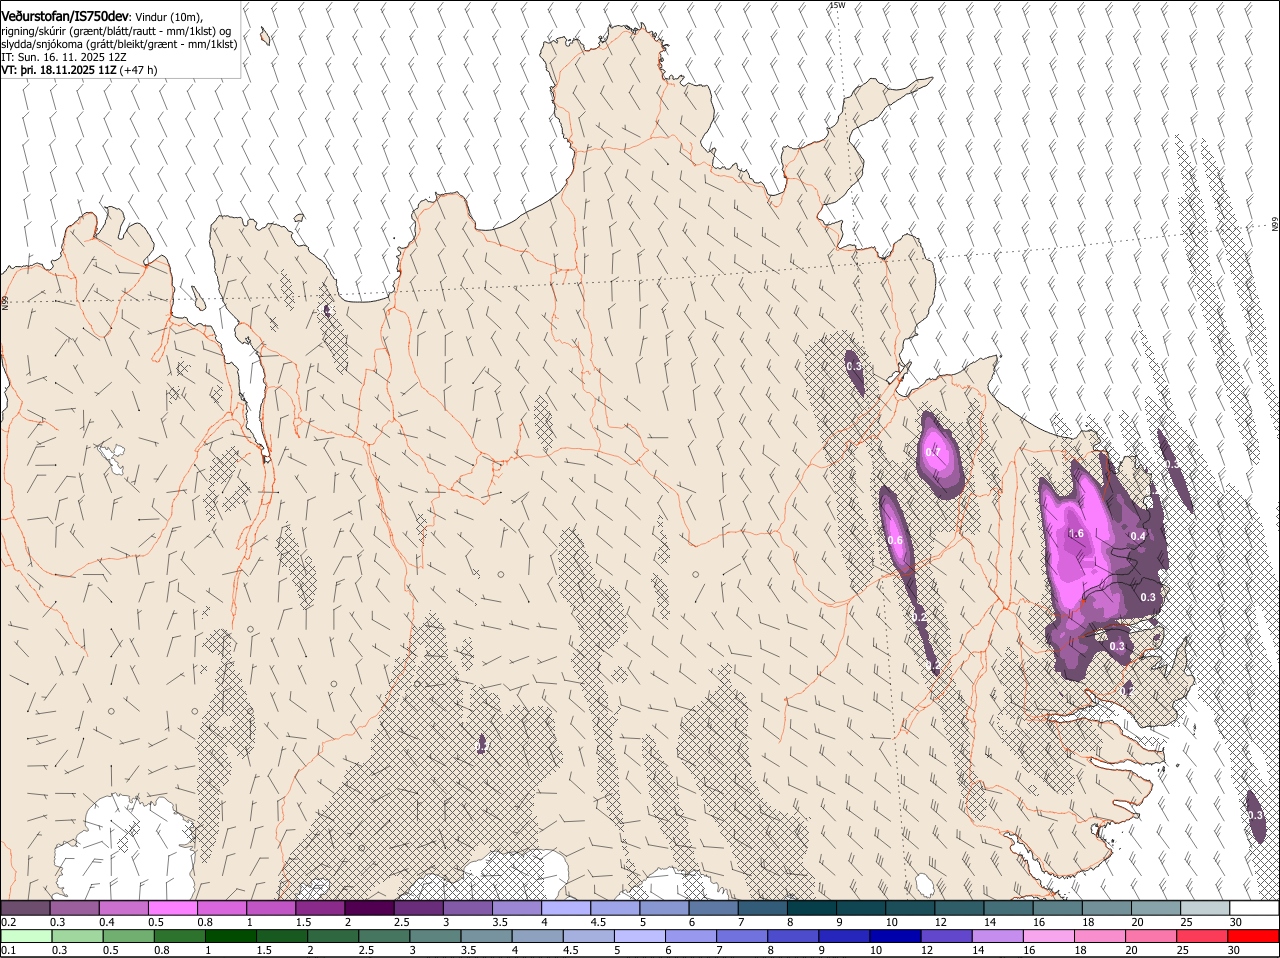This screenshot has width=1280, height=958.
Task: Click the 6–7 rain scale swatch
Action: coord(690,936)
